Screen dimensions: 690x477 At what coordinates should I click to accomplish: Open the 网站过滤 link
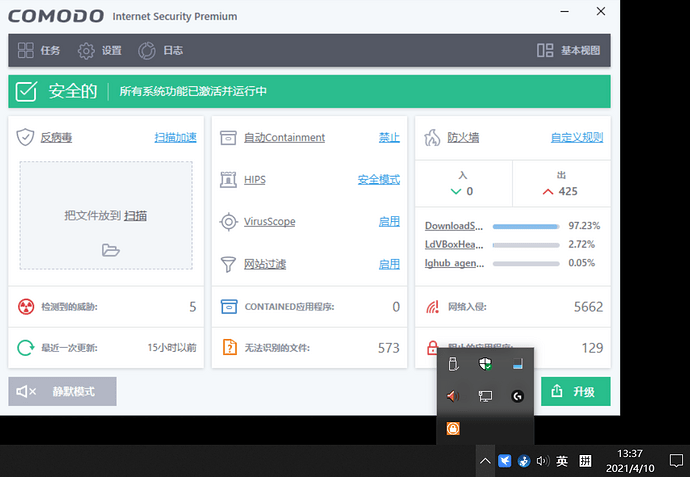pos(265,264)
